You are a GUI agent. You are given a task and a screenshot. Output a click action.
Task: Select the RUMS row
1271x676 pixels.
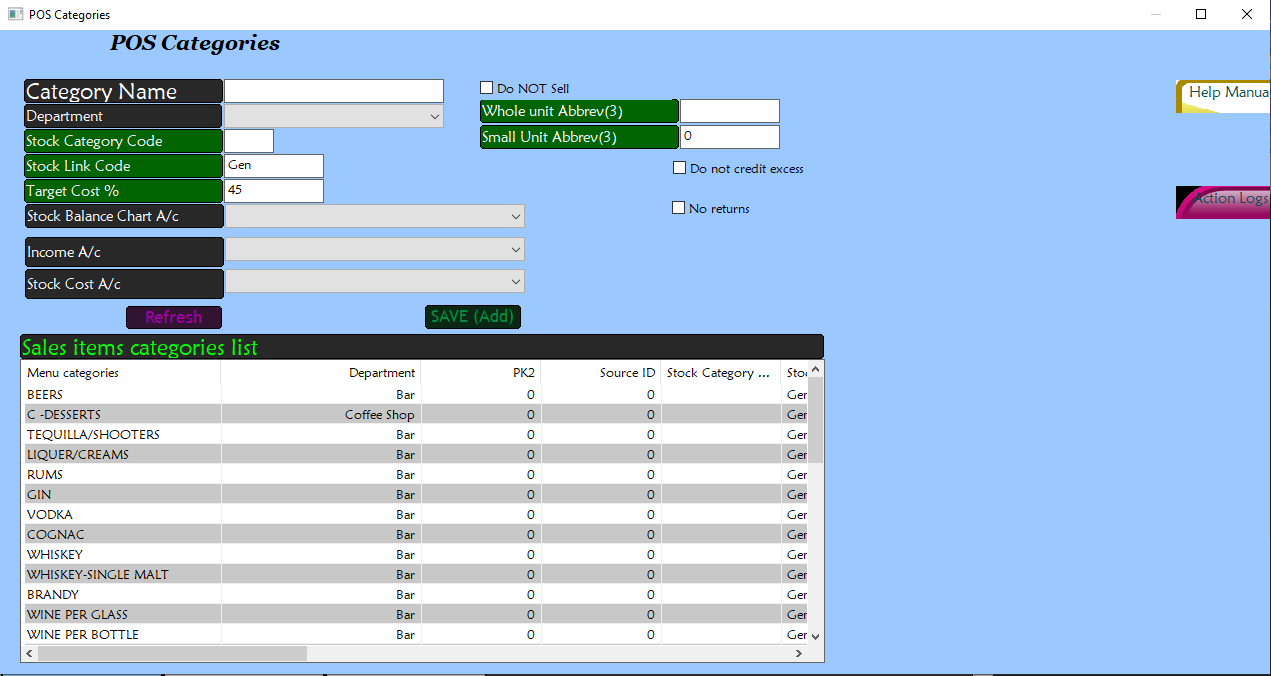click(414, 475)
